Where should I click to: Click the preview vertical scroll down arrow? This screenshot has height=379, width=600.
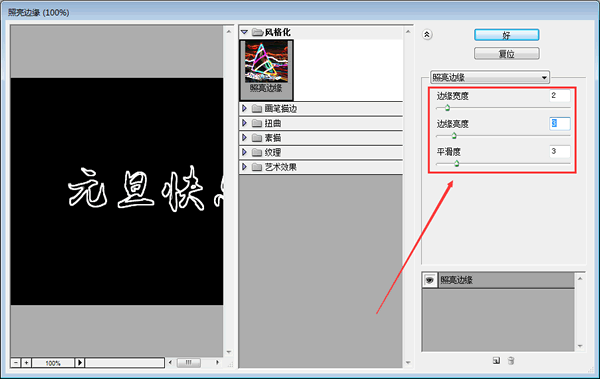coord(229,352)
